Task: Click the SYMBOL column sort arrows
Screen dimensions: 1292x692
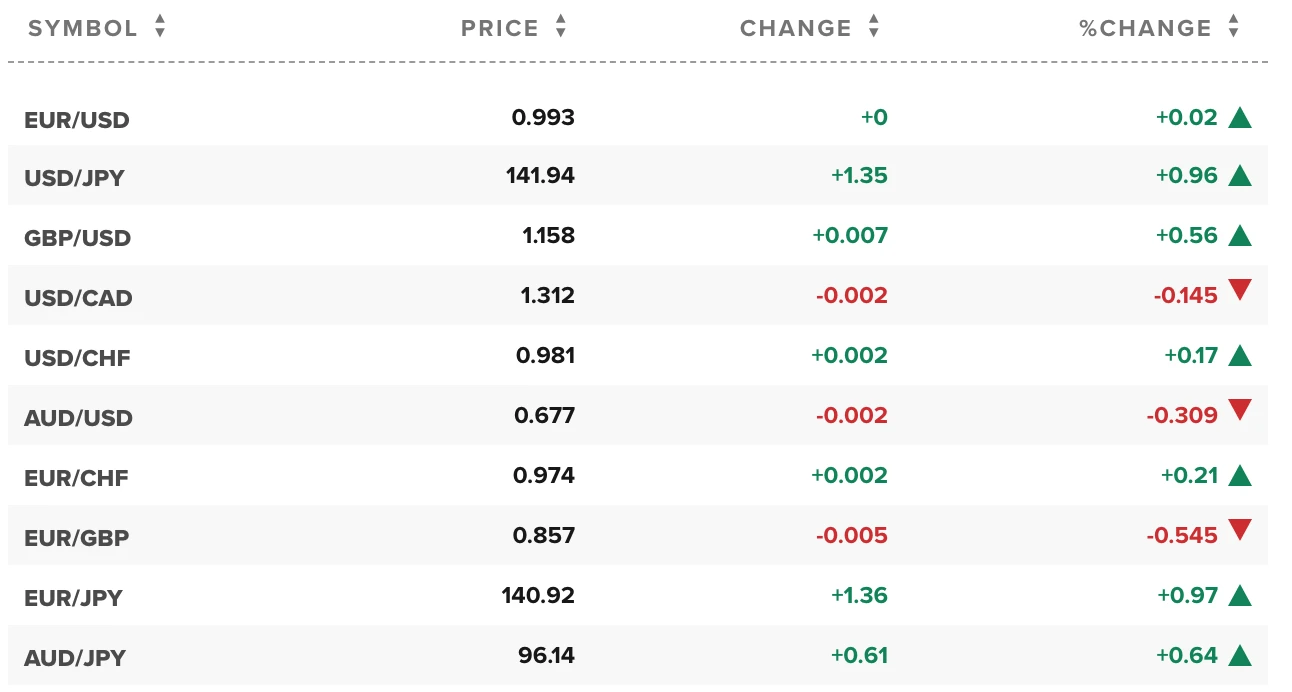Action: pos(160,28)
